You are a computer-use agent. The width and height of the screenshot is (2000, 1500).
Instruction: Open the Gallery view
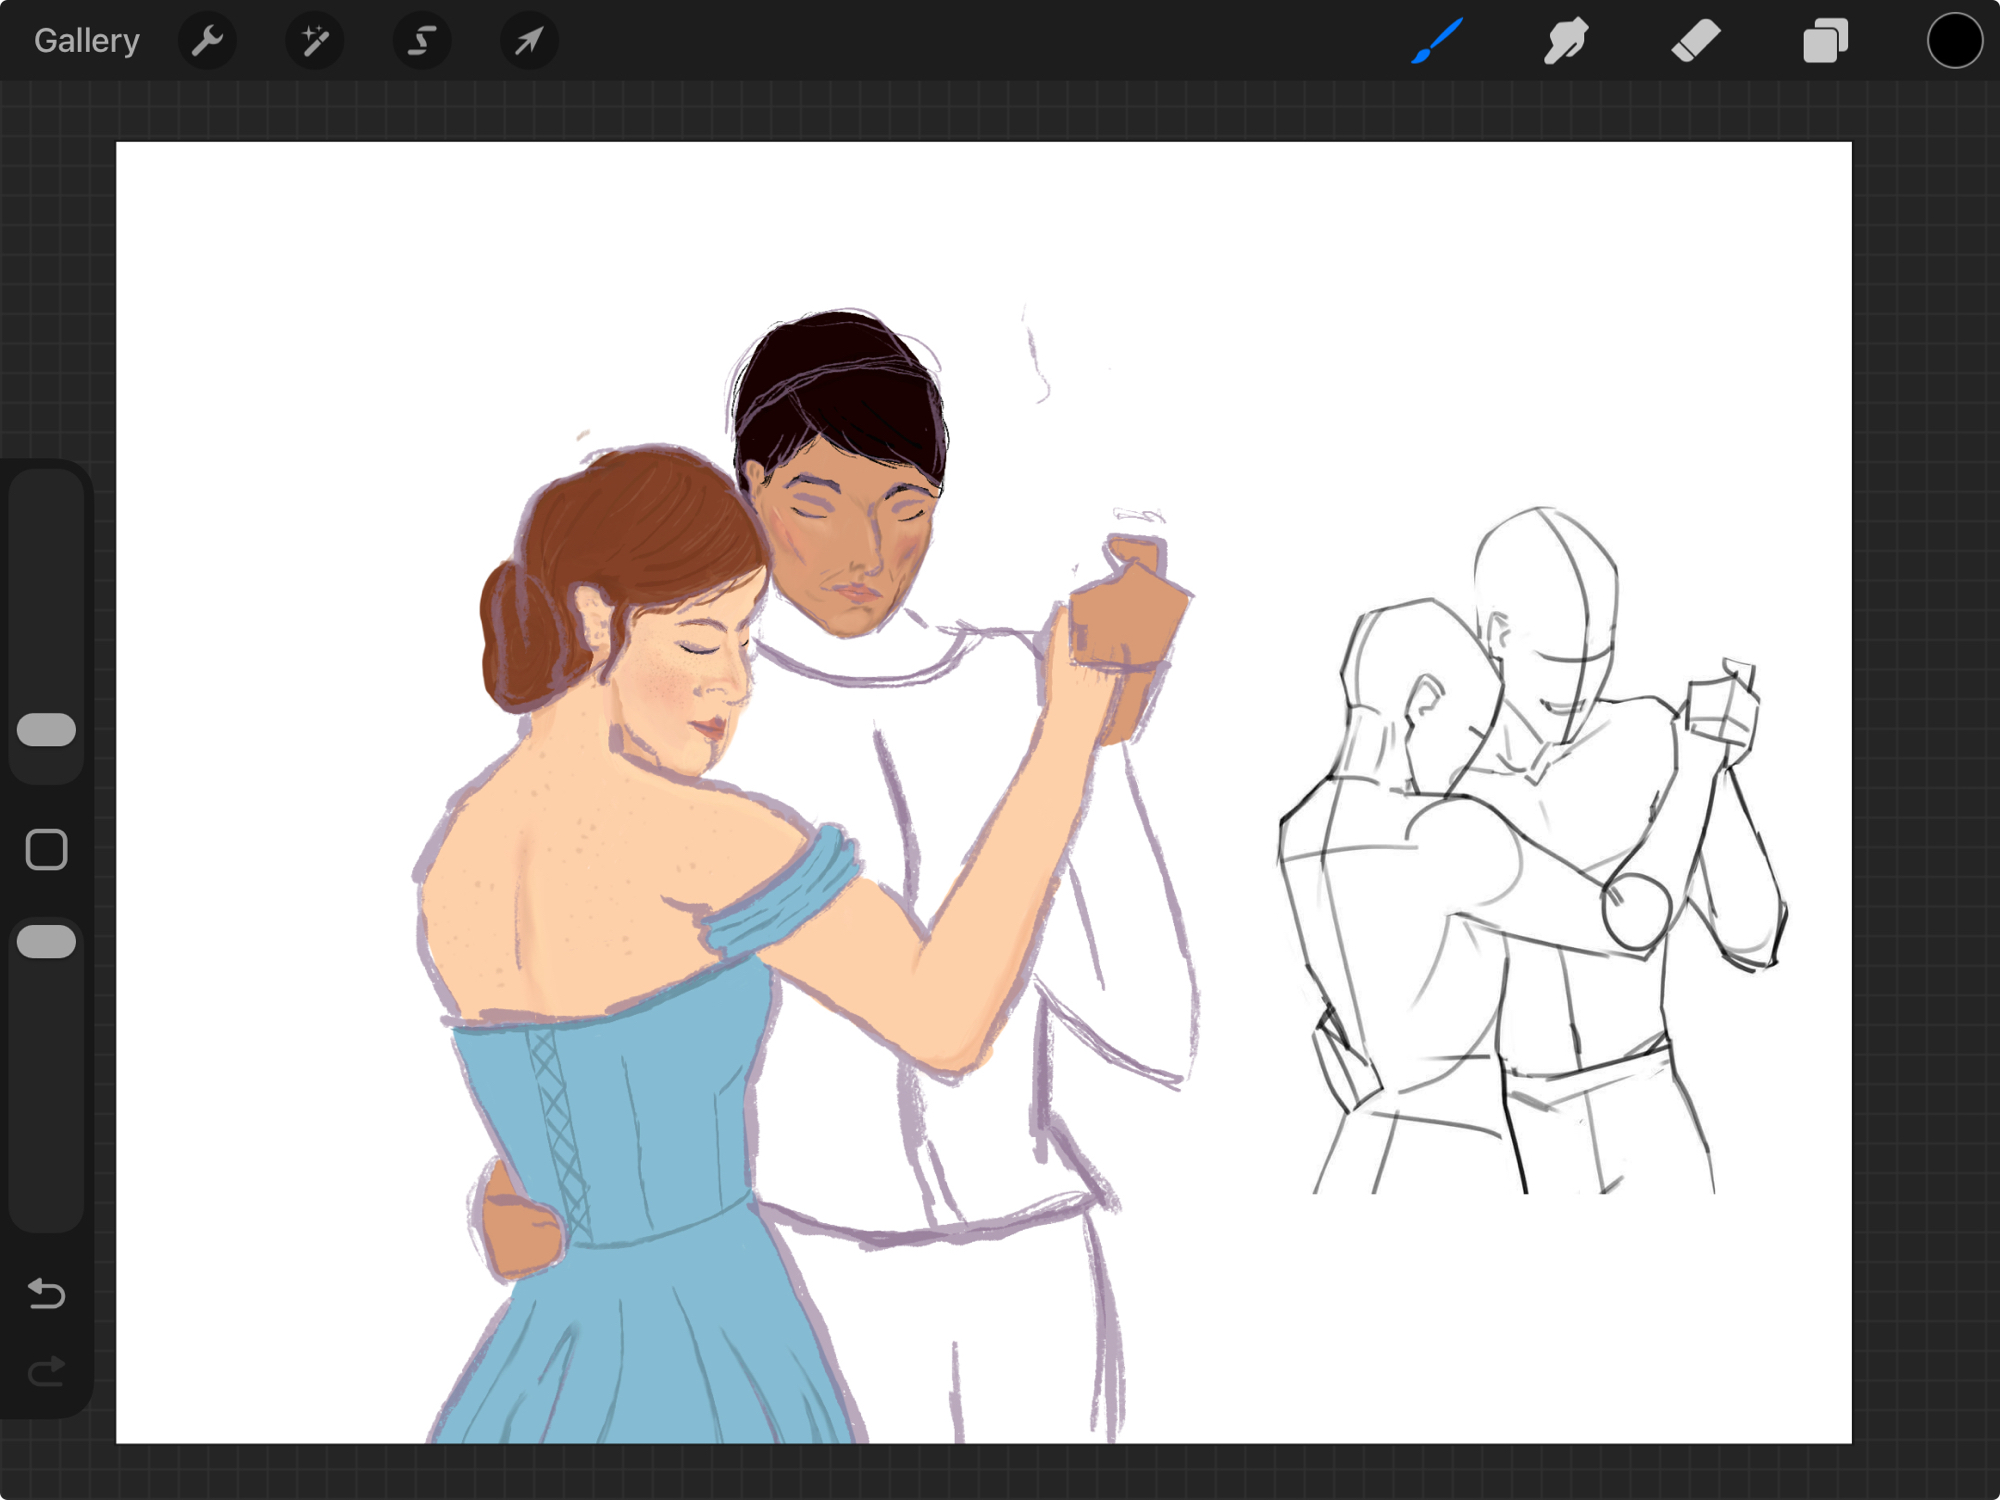86,41
